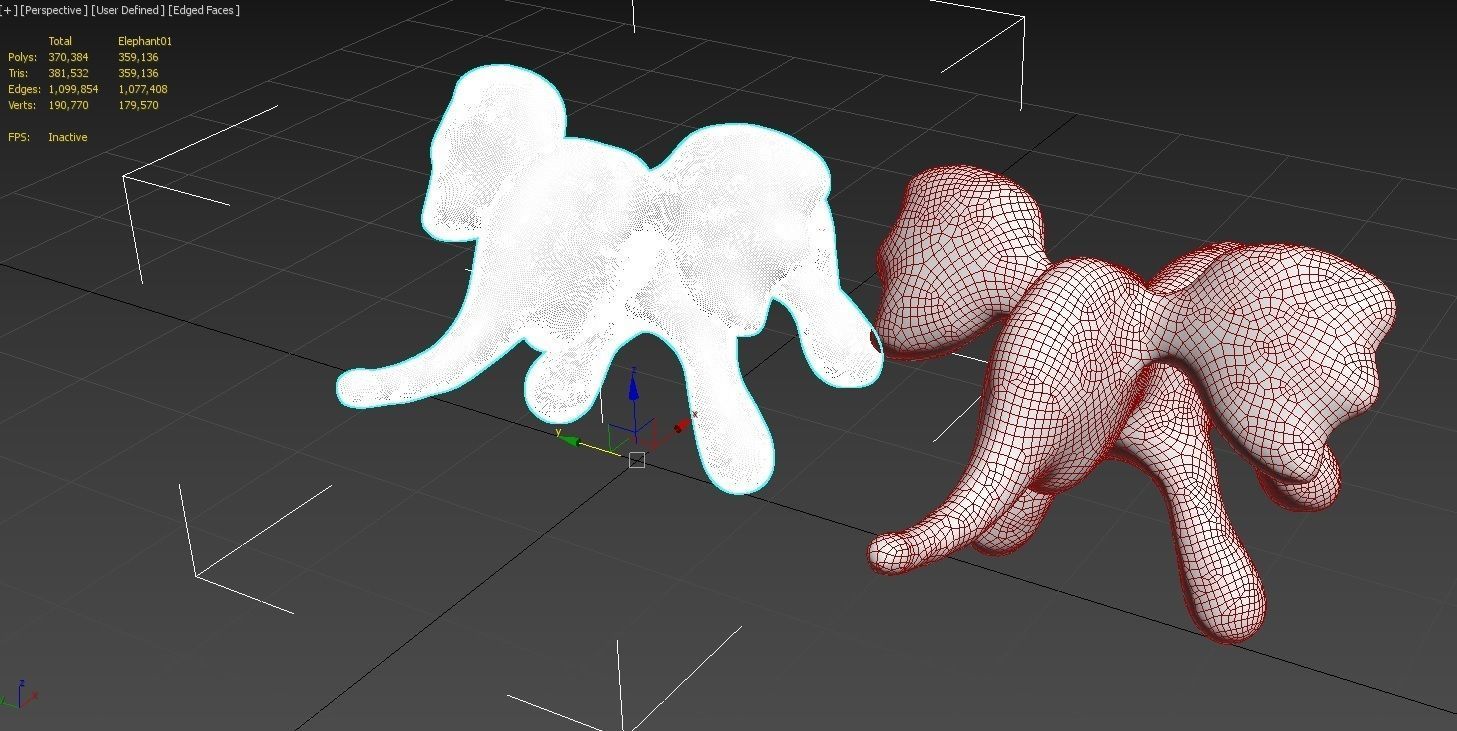Click the total edges value 1,099,854

tap(73, 89)
